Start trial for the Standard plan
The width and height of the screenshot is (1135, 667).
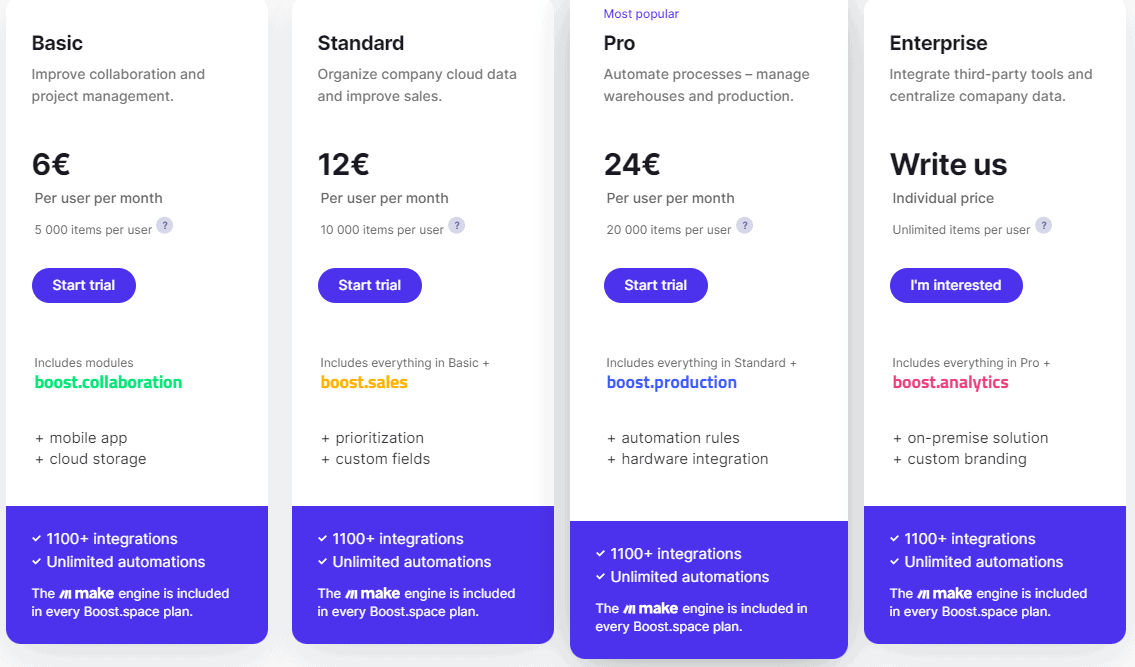pos(370,285)
